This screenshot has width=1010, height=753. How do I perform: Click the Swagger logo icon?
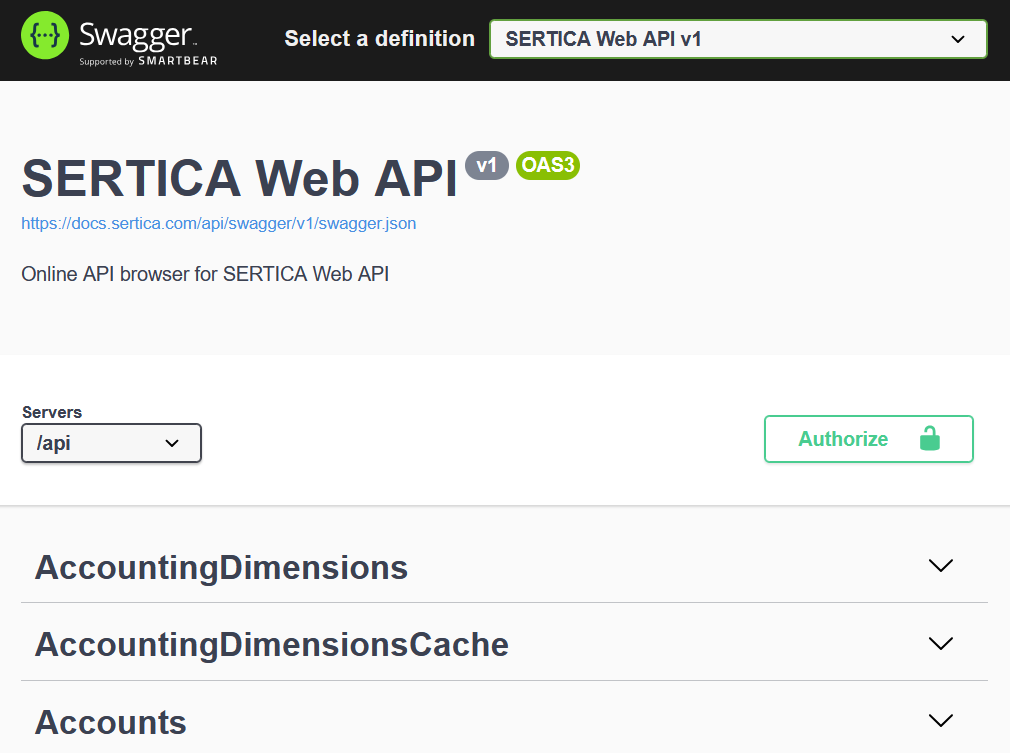click(x=44, y=35)
